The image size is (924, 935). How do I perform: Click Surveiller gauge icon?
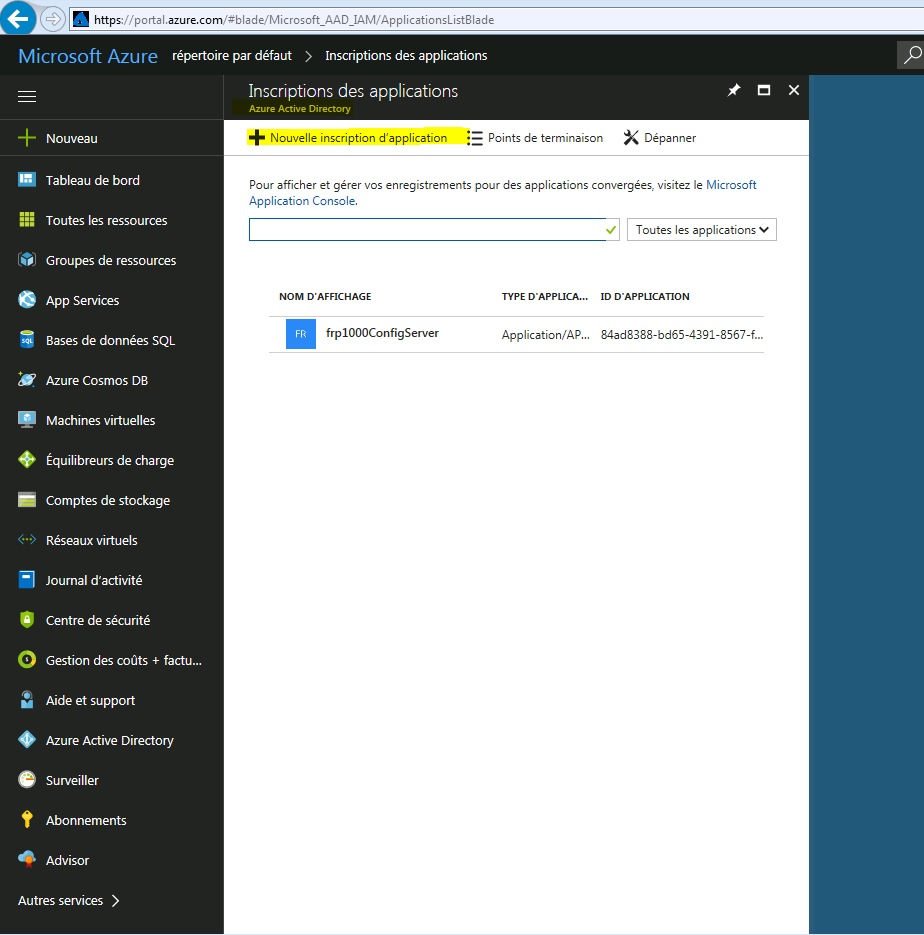click(27, 779)
